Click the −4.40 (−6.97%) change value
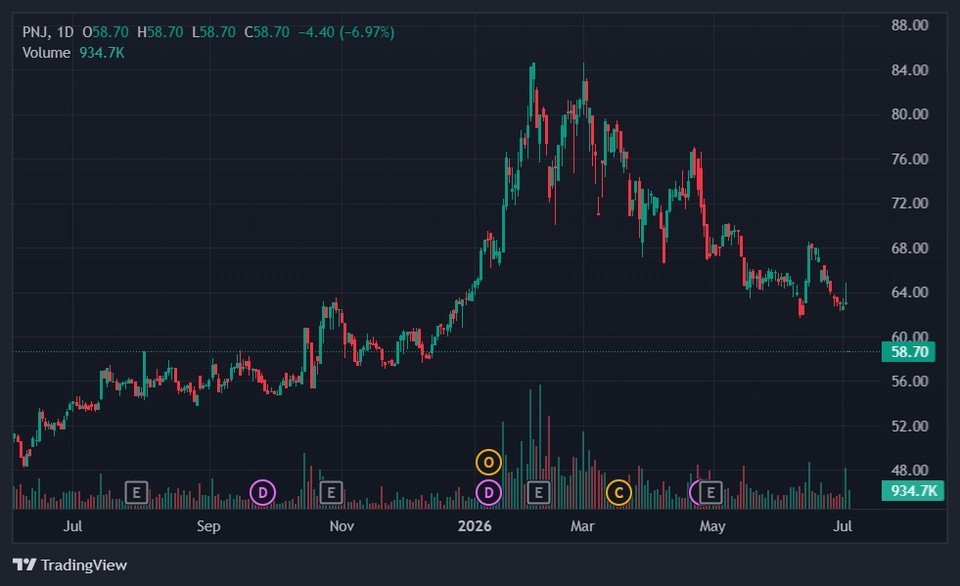The image size is (960, 586). click(347, 32)
